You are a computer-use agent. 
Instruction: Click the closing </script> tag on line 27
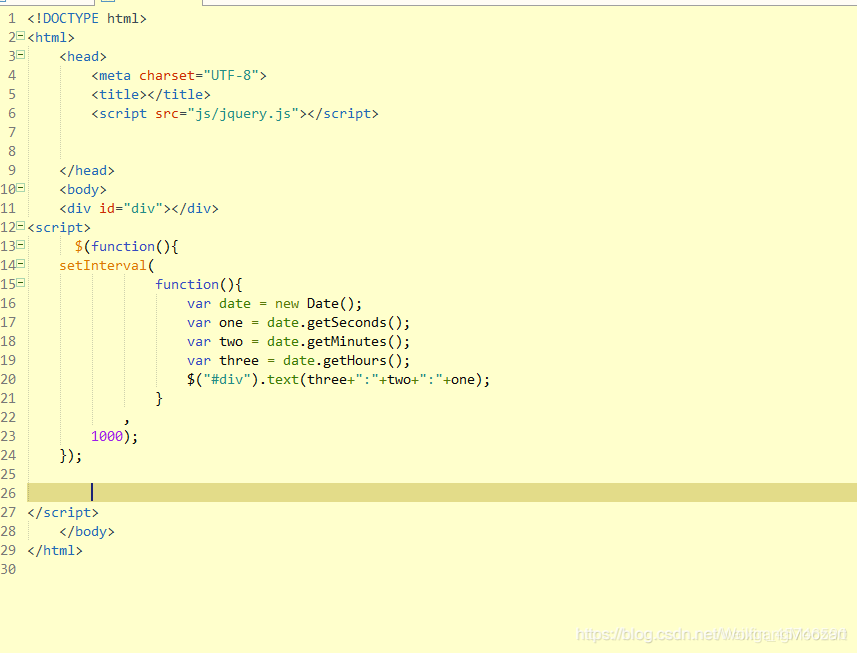[63, 513]
